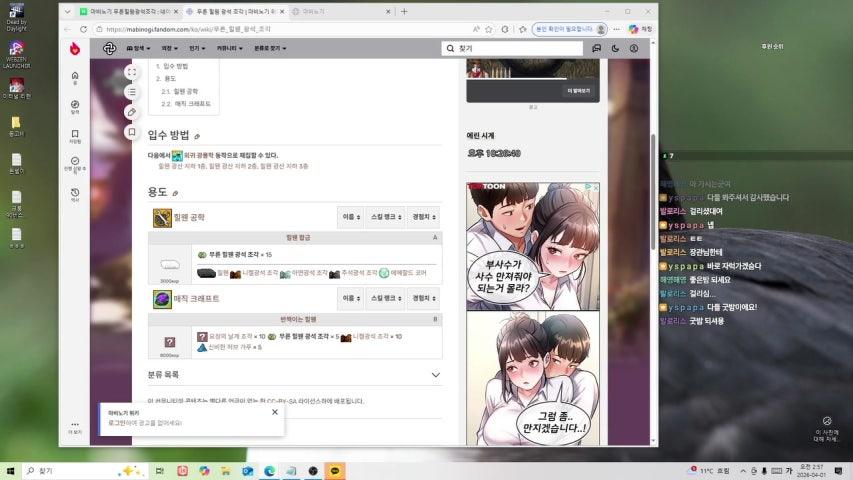
Task: Open the 분류로 찾기 dropdown in the wiki nav
Action: pyautogui.click(x=270, y=48)
